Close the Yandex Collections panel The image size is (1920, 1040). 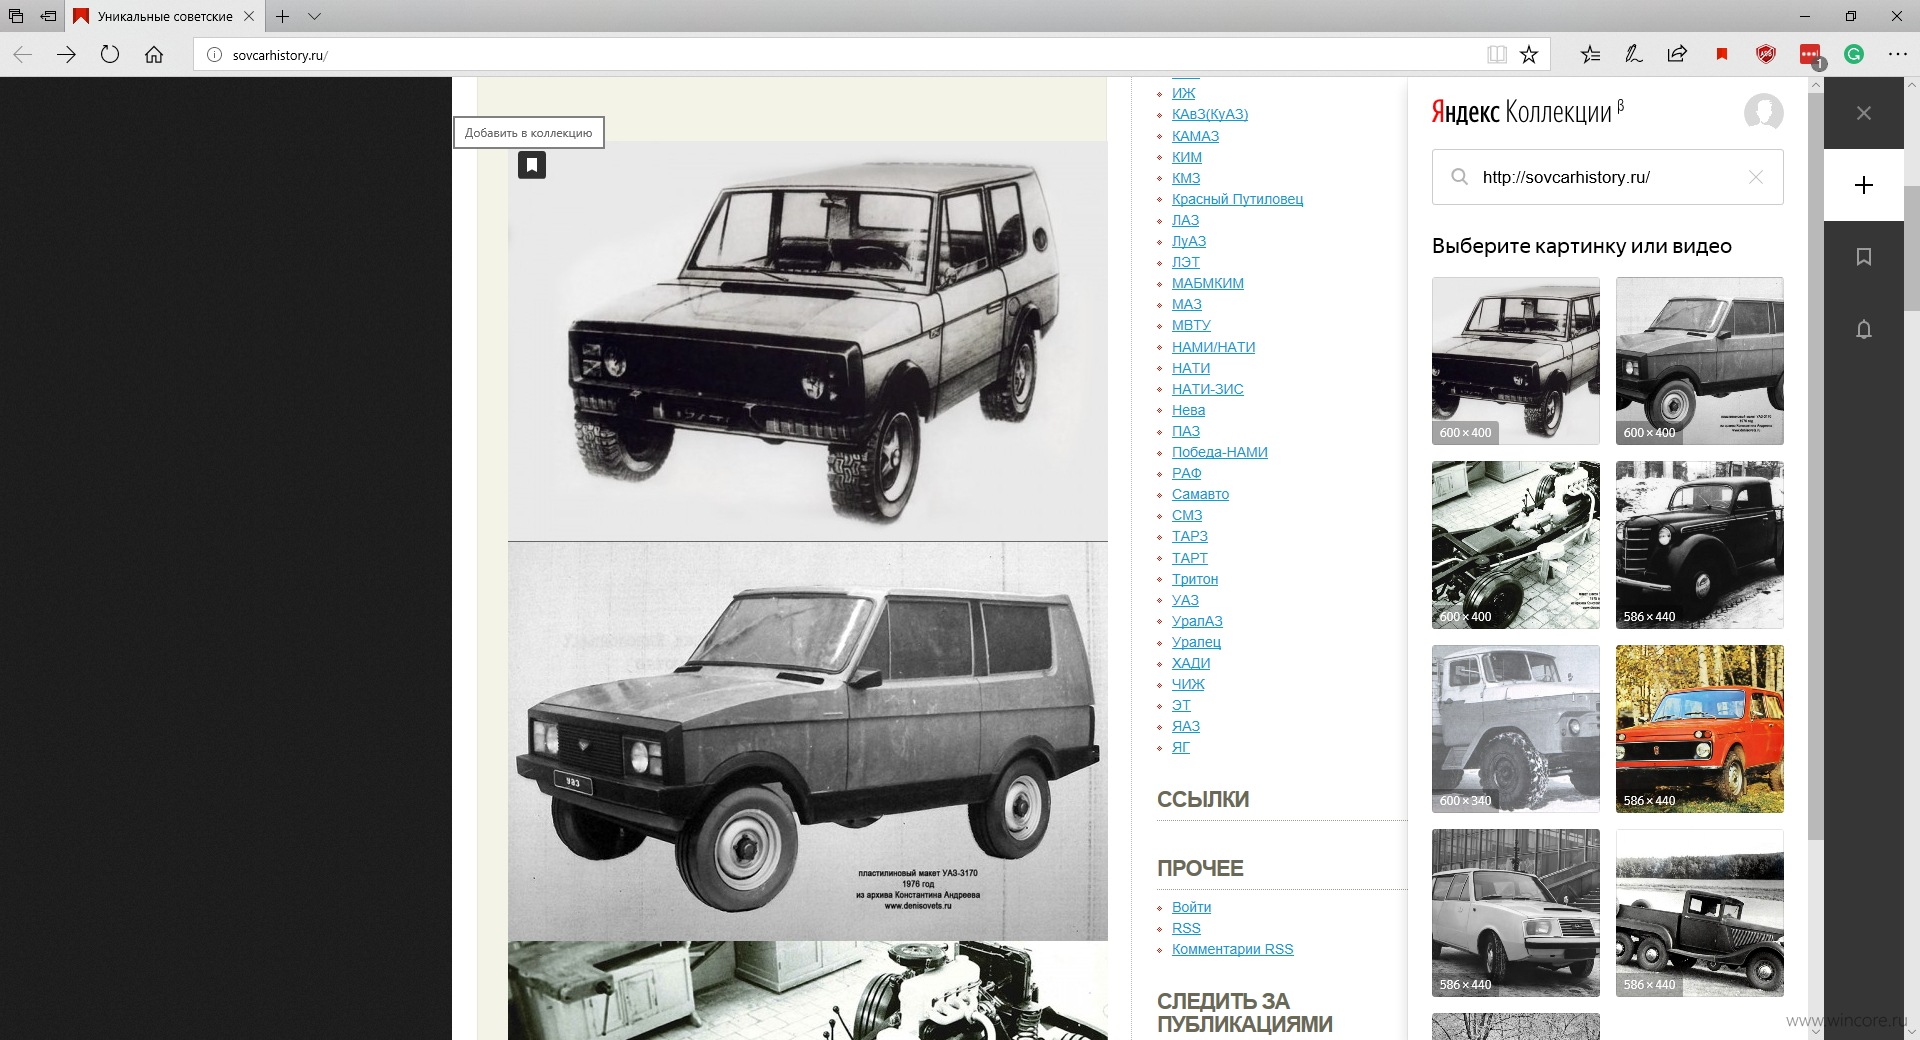pos(1864,113)
